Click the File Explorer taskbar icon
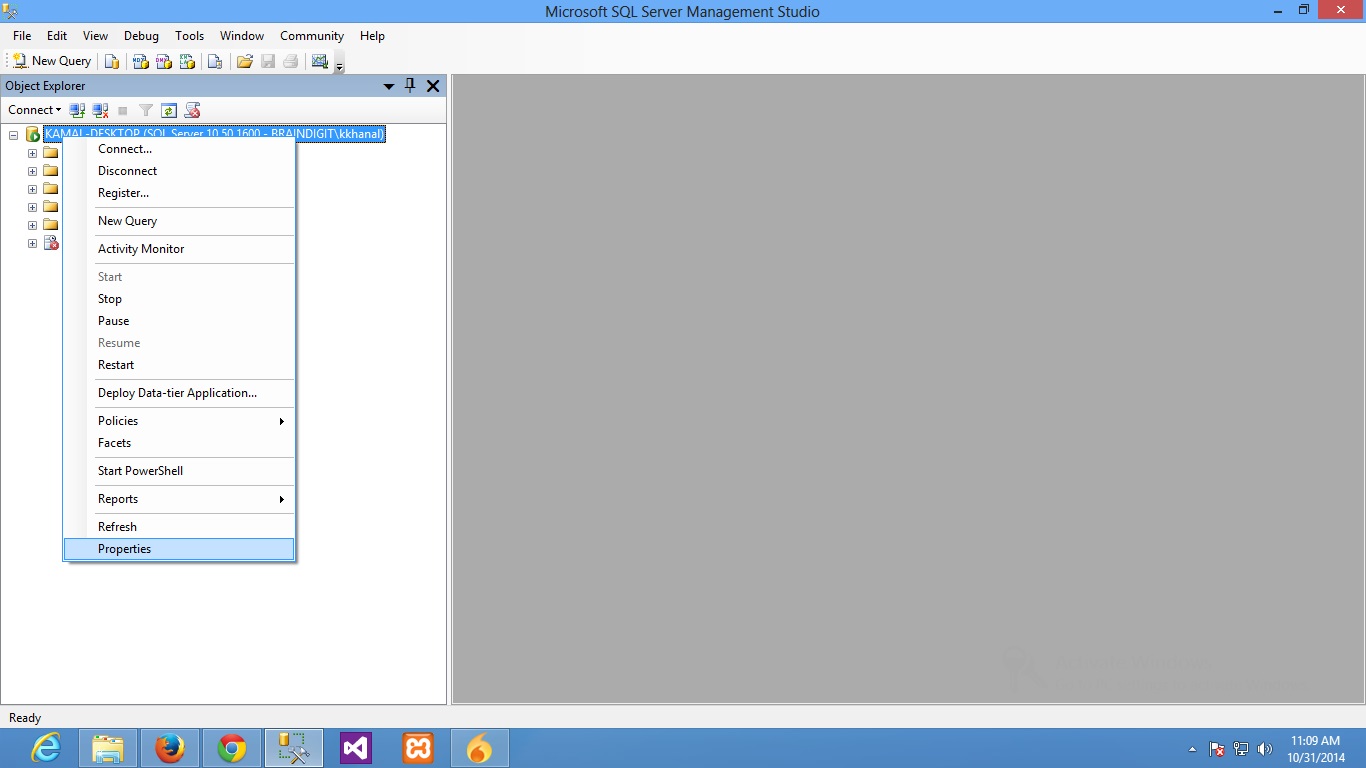 click(108, 748)
